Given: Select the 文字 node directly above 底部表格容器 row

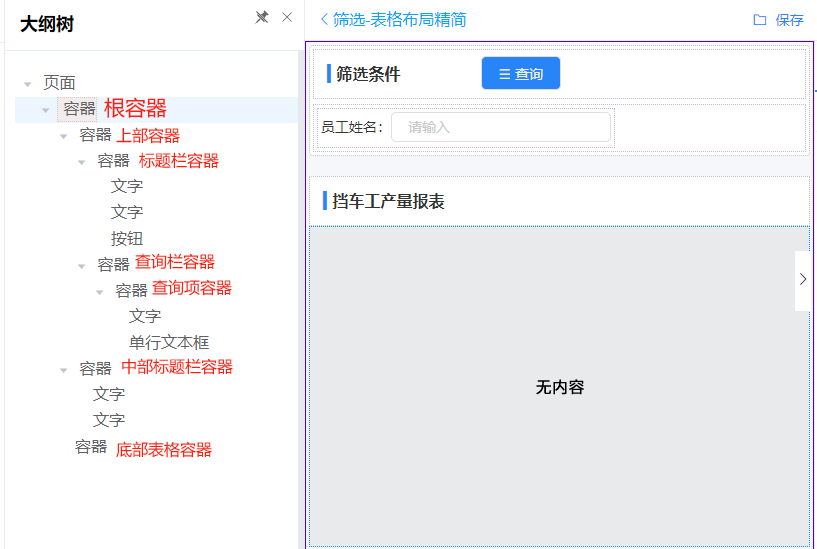Looking at the screenshot, I should click(x=109, y=420).
